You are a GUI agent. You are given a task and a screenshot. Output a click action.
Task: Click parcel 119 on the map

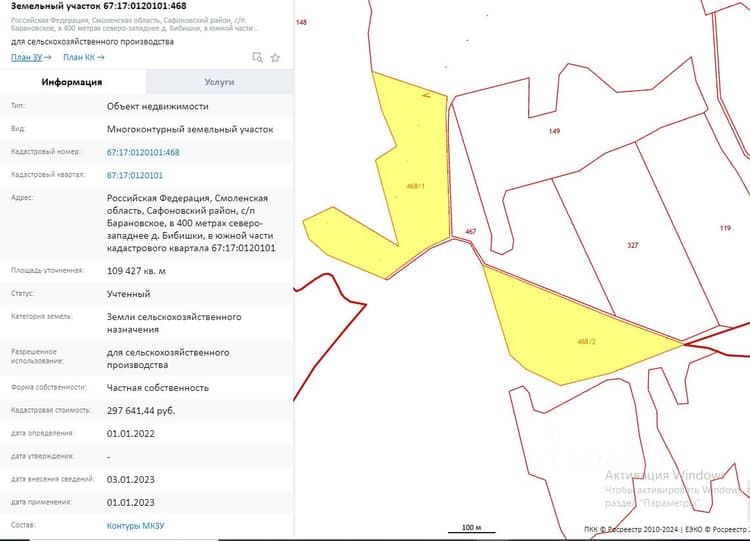click(x=725, y=228)
